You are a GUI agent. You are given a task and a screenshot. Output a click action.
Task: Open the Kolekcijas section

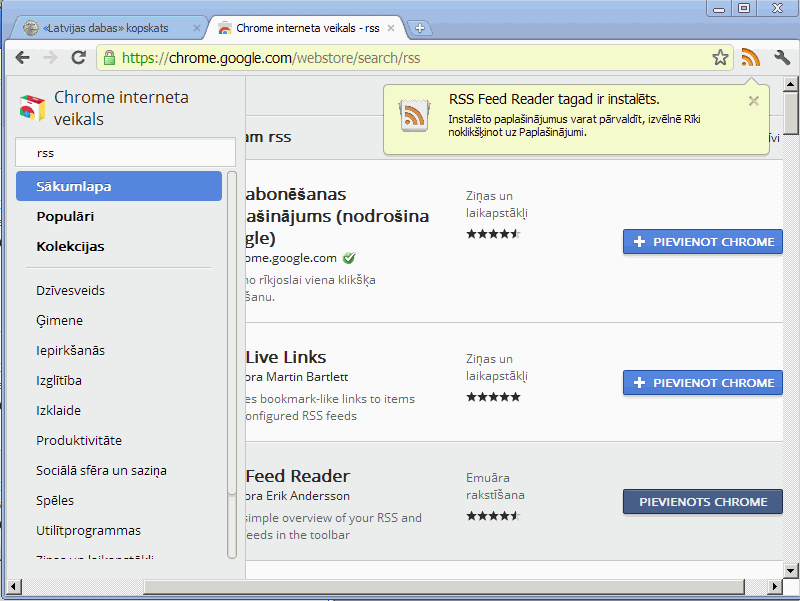(70, 246)
